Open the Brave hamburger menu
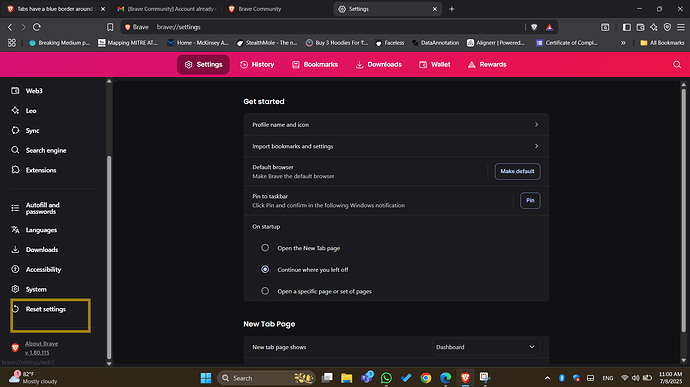This screenshot has height=387, width=690. tap(681, 27)
